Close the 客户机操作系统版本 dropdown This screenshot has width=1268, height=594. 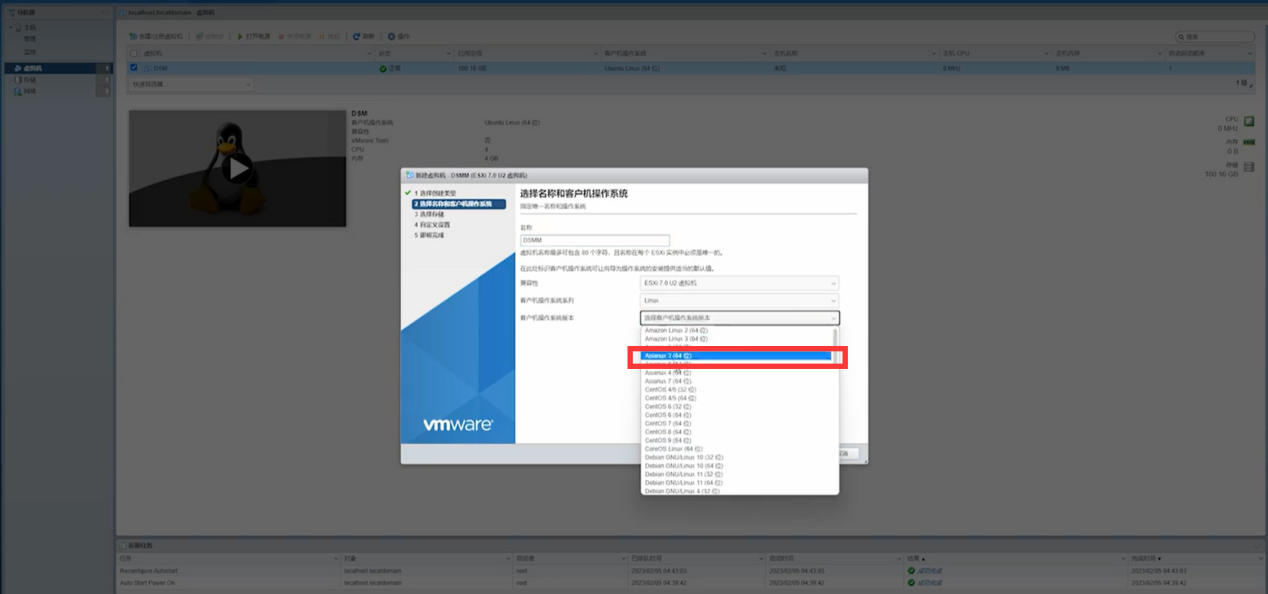[739, 318]
